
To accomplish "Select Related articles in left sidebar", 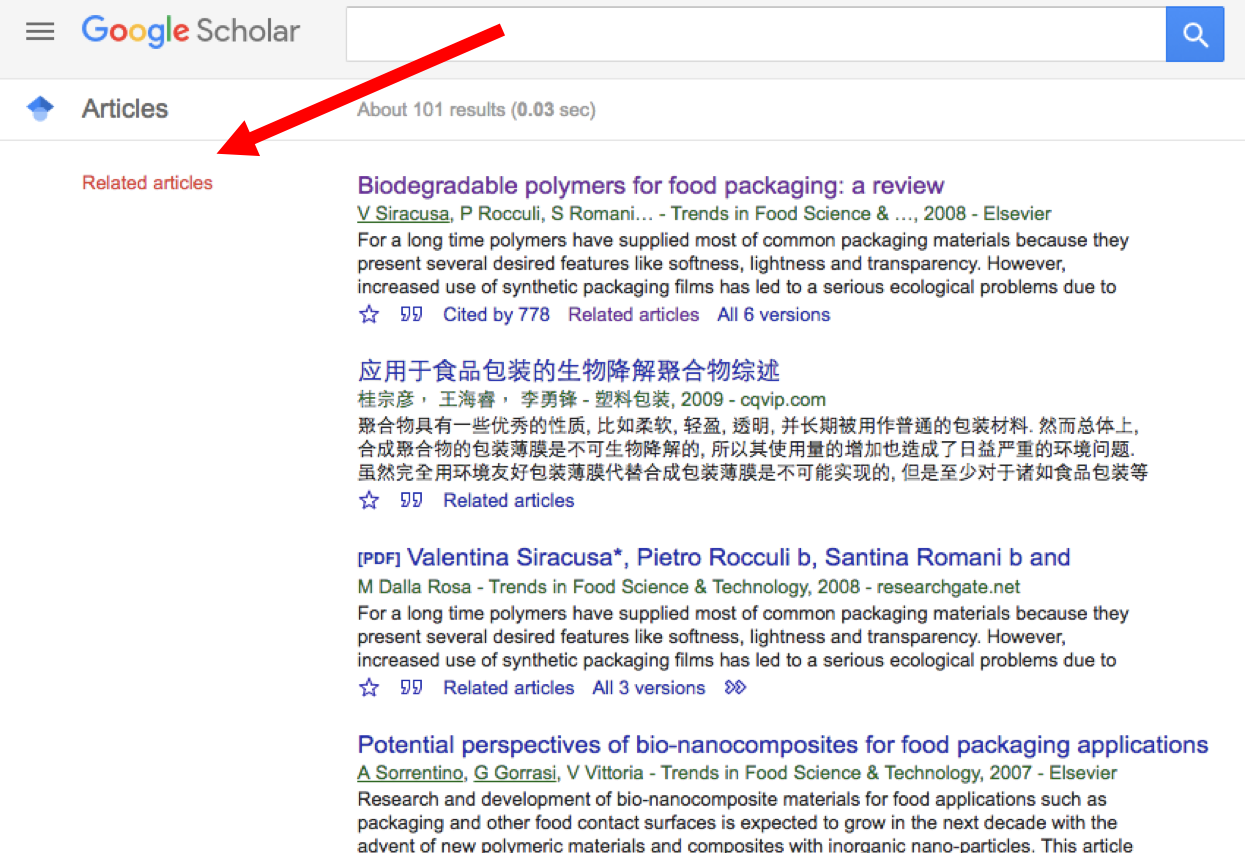I will pos(147,183).
